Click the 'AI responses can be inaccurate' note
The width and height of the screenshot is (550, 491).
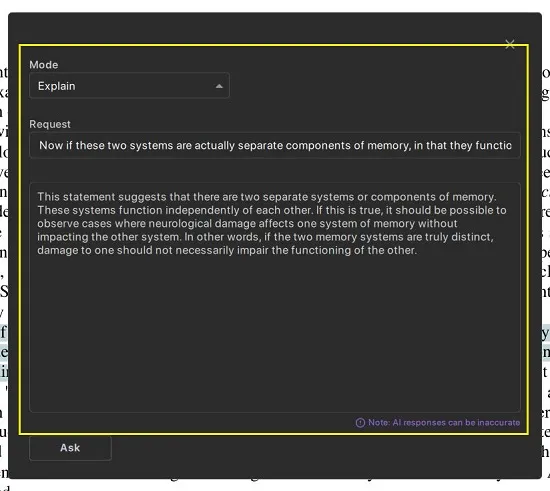coord(444,423)
